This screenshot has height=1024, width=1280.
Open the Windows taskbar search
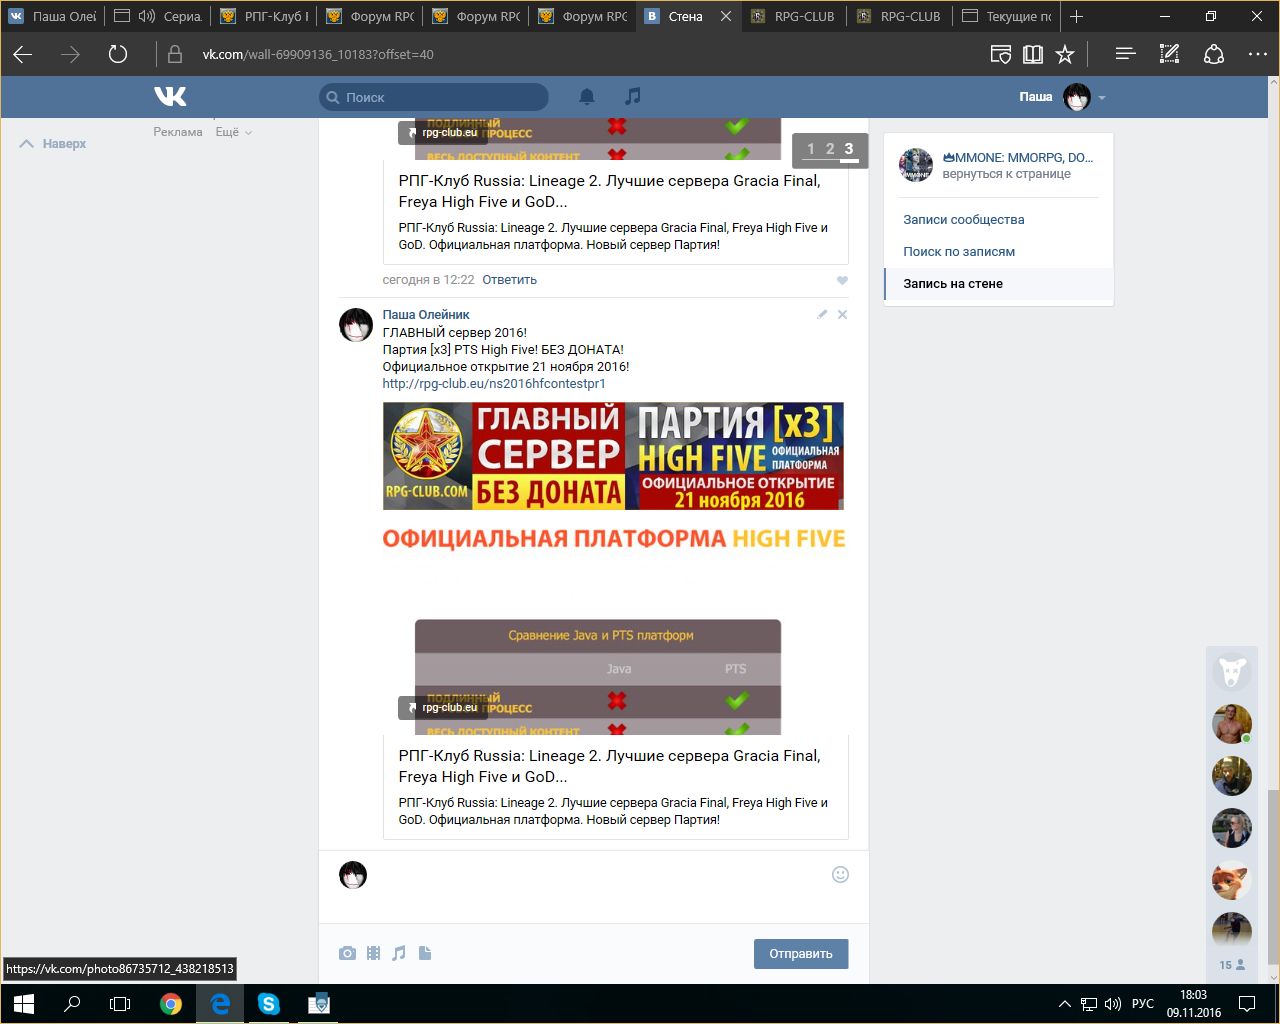pos(72,1004)
